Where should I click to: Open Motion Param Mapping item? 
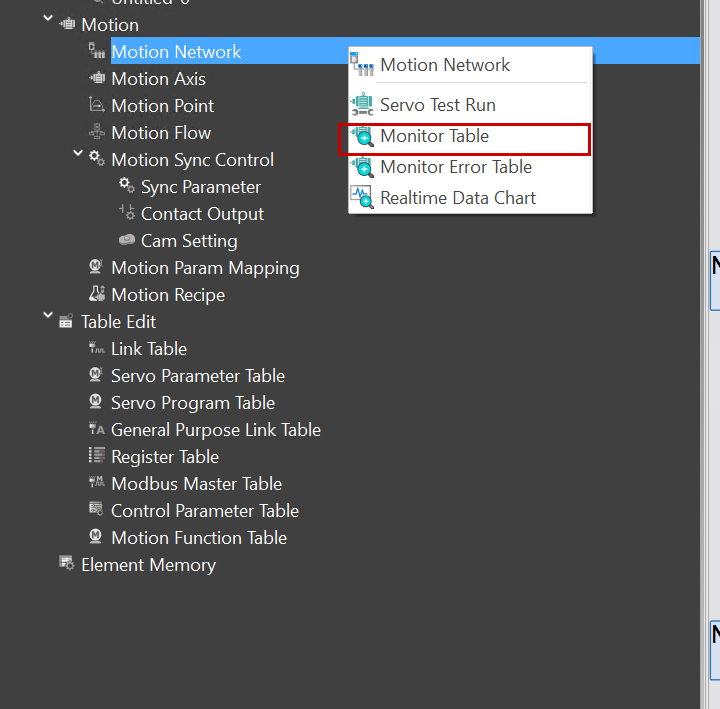(x=205, y=268)
